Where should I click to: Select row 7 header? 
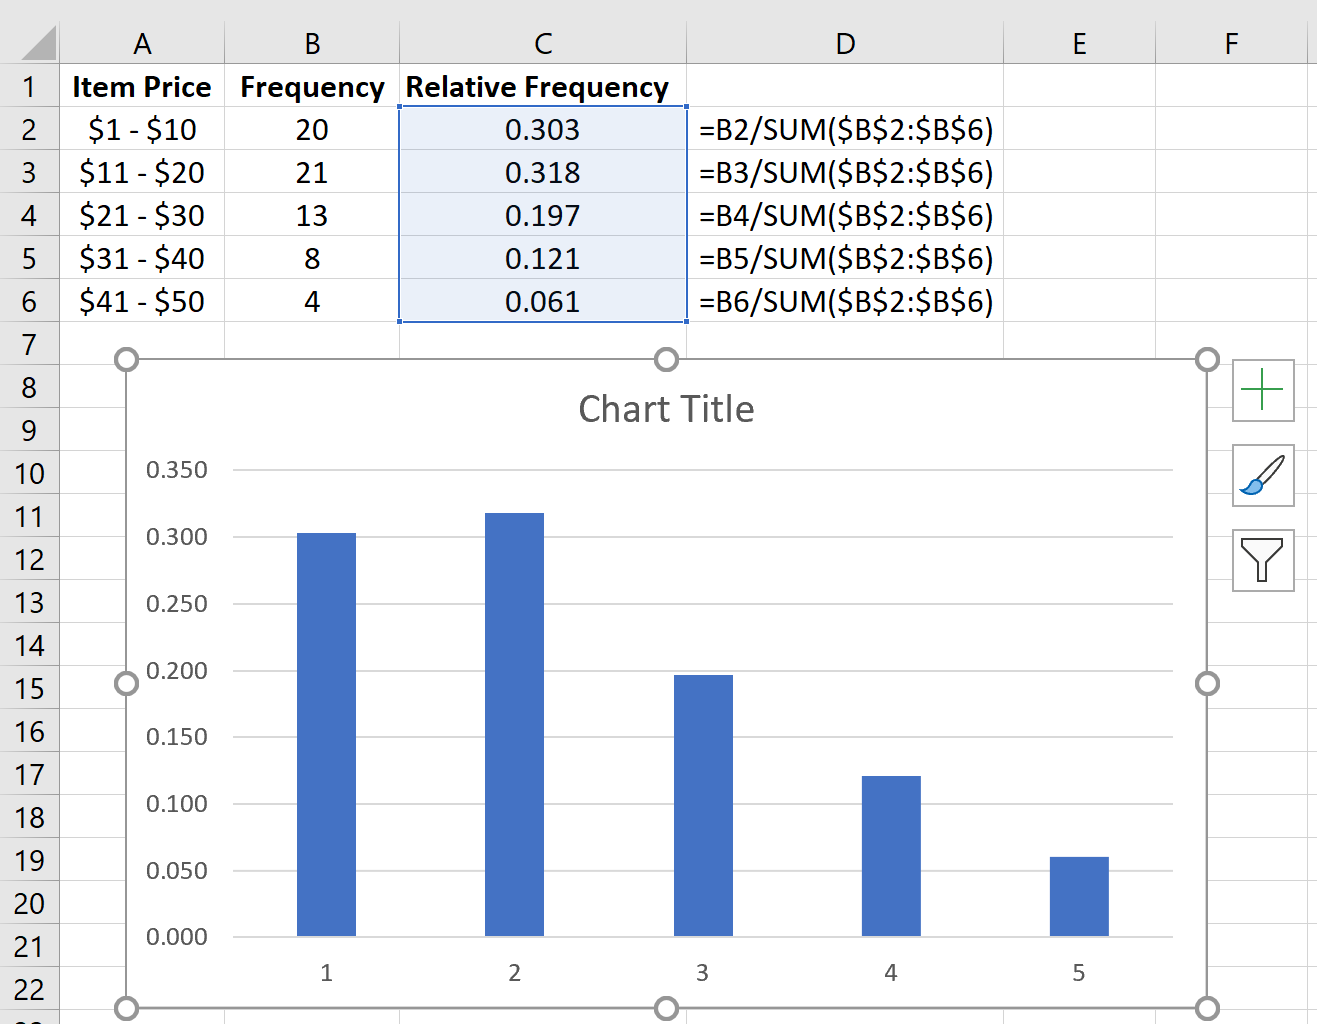point(29,345)
